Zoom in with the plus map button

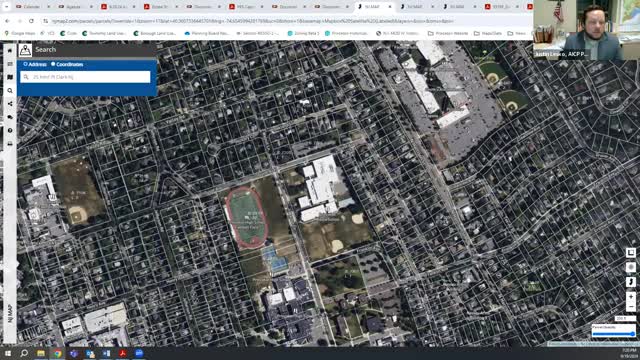click(x=631, y=297)
